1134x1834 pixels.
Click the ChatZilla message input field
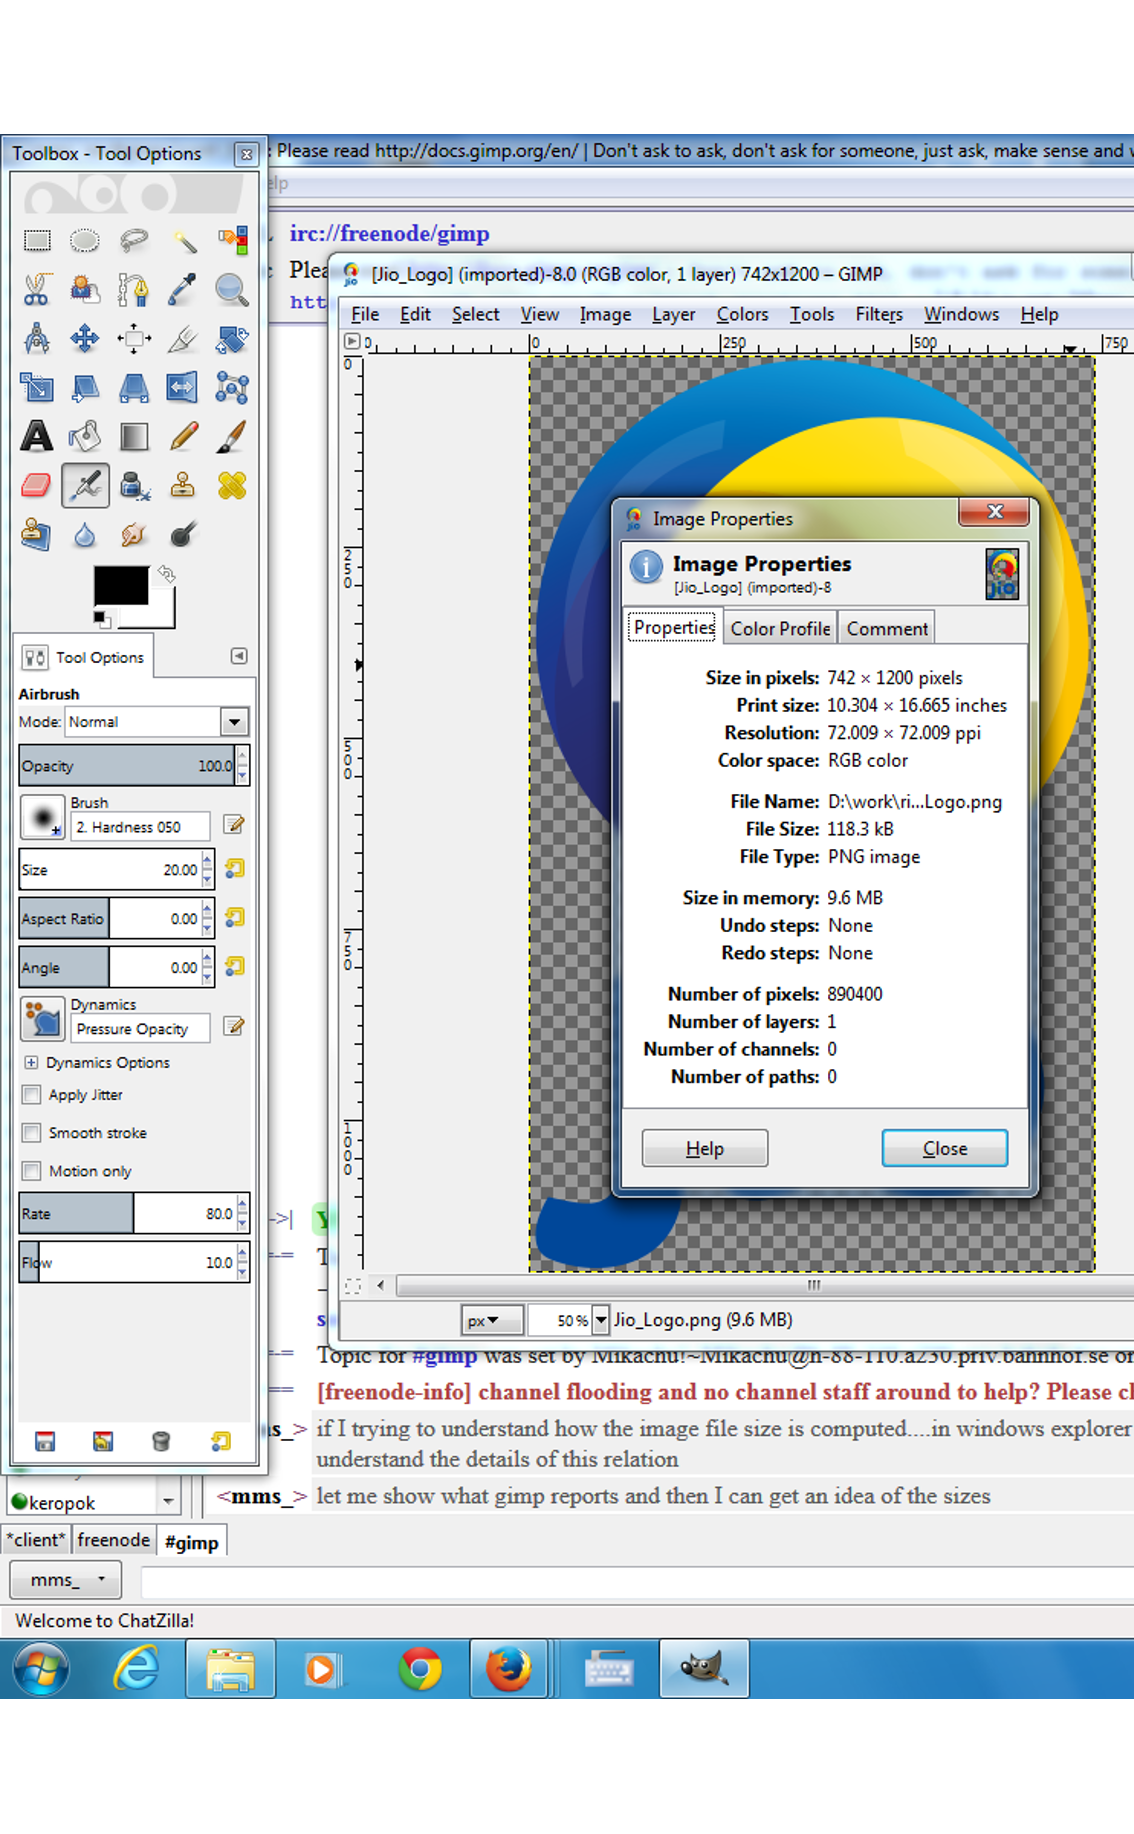(x=637, y=1583)
